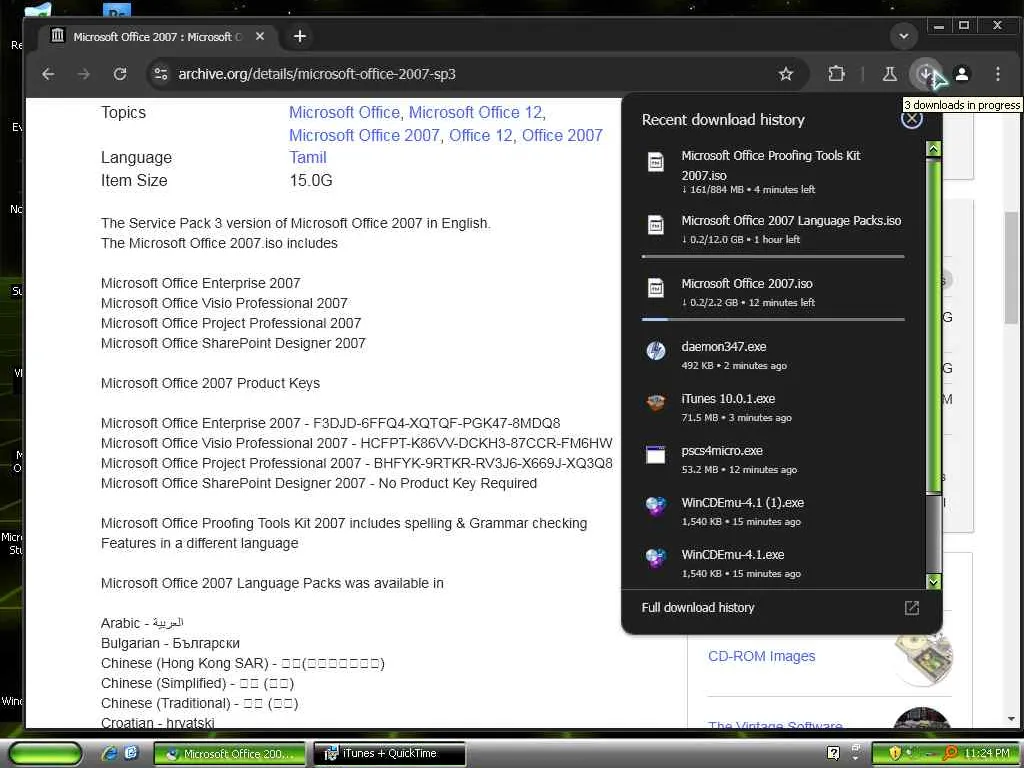Bookmark this page with the star icon
The image size is (1024, 768).
[786, 74]
